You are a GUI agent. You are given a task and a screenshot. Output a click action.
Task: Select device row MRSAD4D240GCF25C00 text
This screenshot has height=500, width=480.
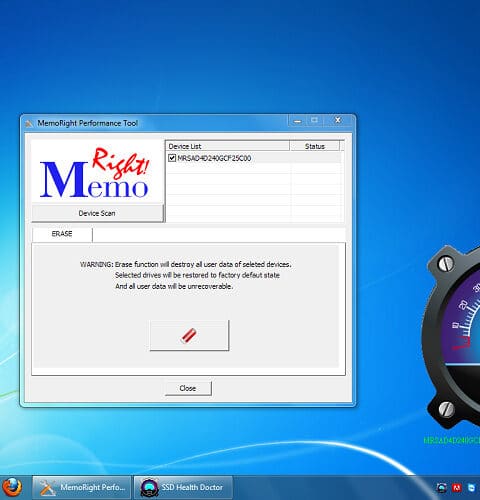pos(214,158)
